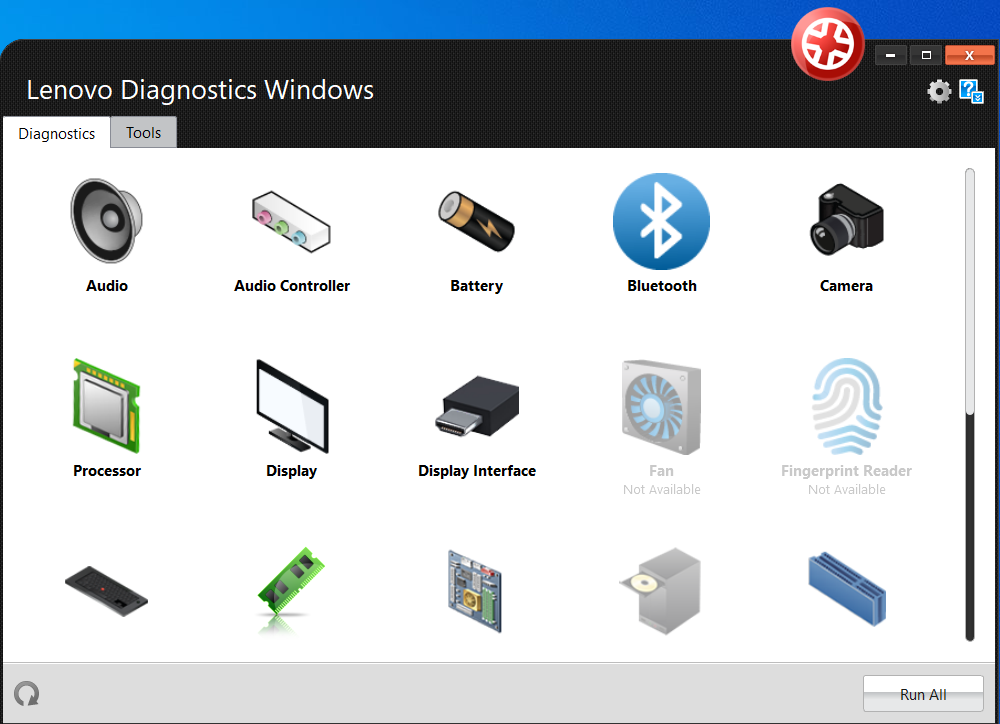The image size is (1000, 724).
Task: Maximize the Lenovo Diagnostics window
Action: 926,55
